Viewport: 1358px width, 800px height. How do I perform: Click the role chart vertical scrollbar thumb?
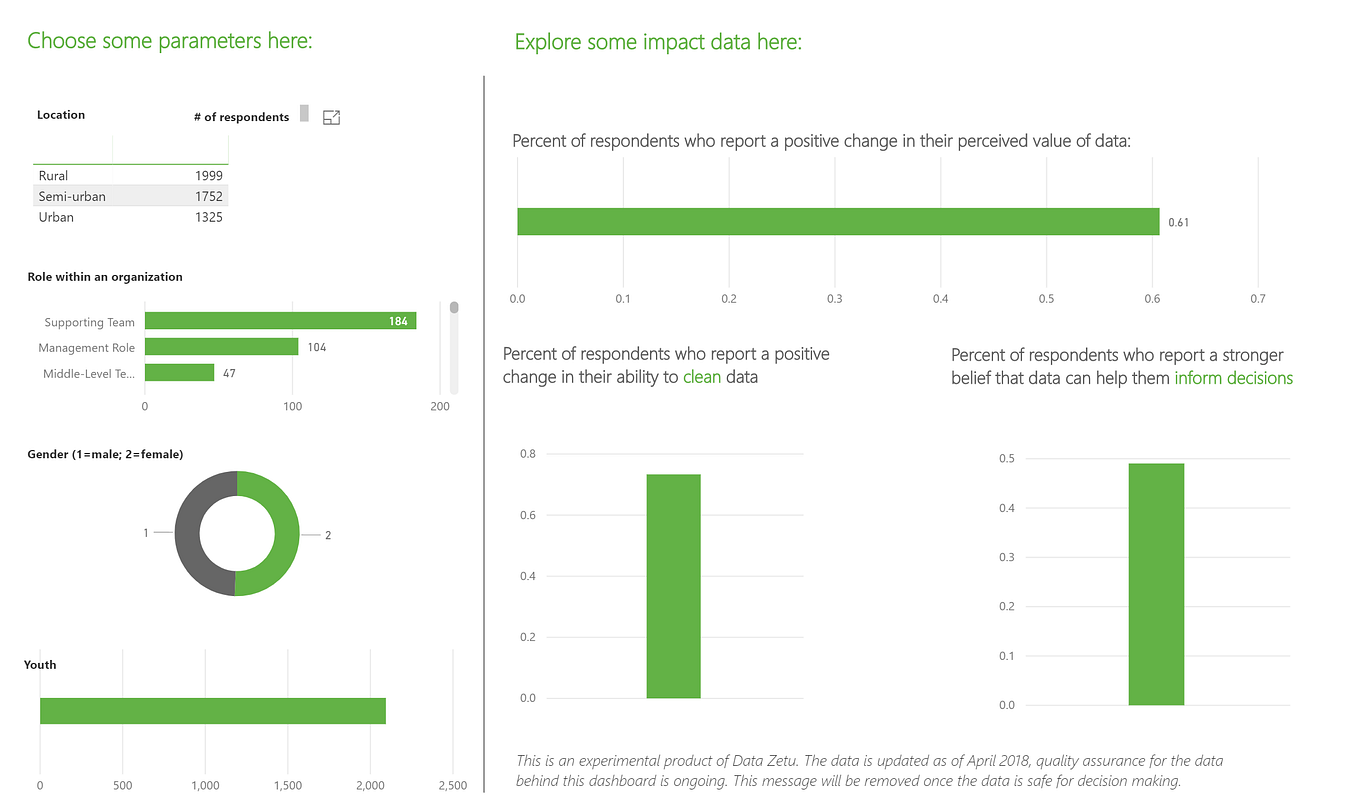click(x=454, y=307)
